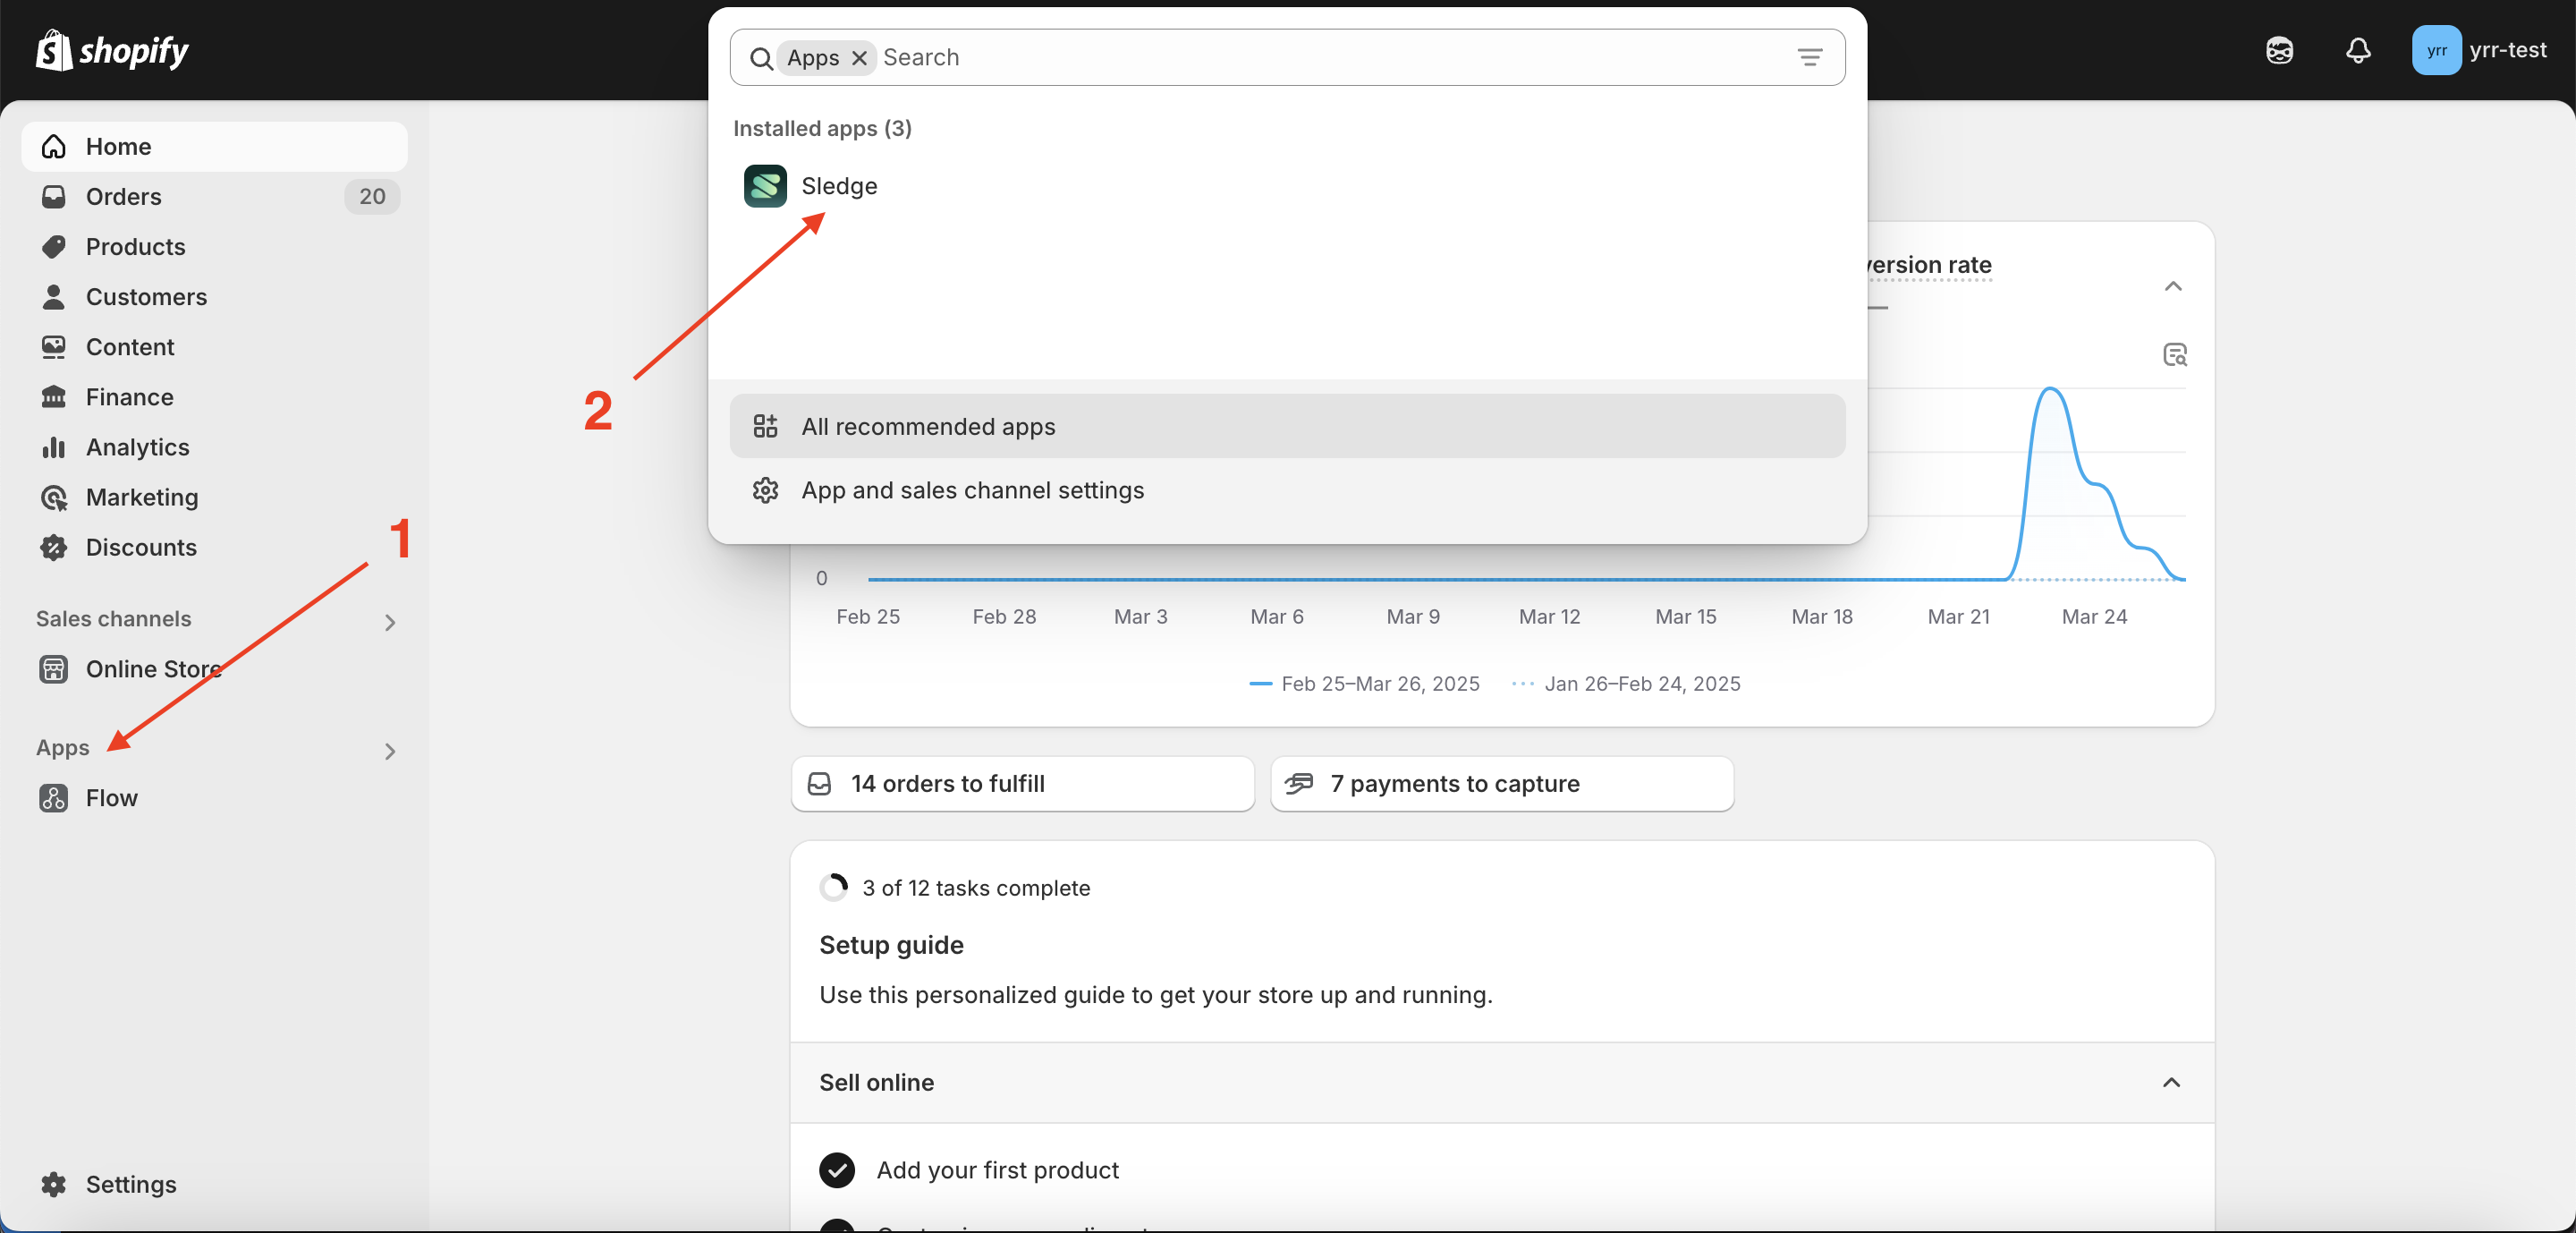This screenshot has height=1233, width=2576.
Task: Remove the Apps search filter chip
Action: pos(859,58)
